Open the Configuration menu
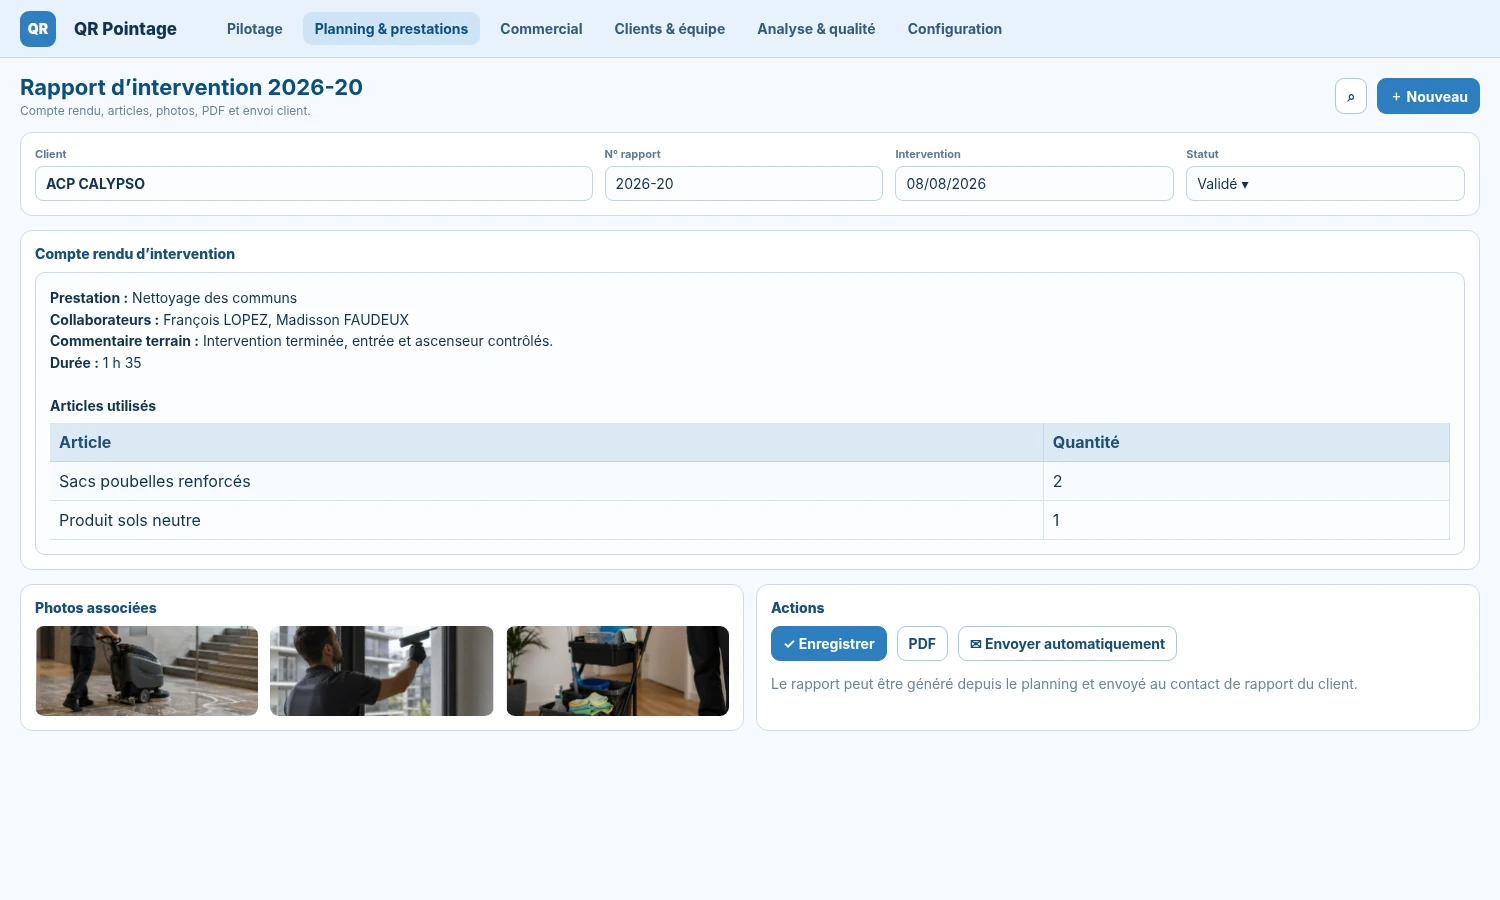1500x900 pixels. click(955, 29)
